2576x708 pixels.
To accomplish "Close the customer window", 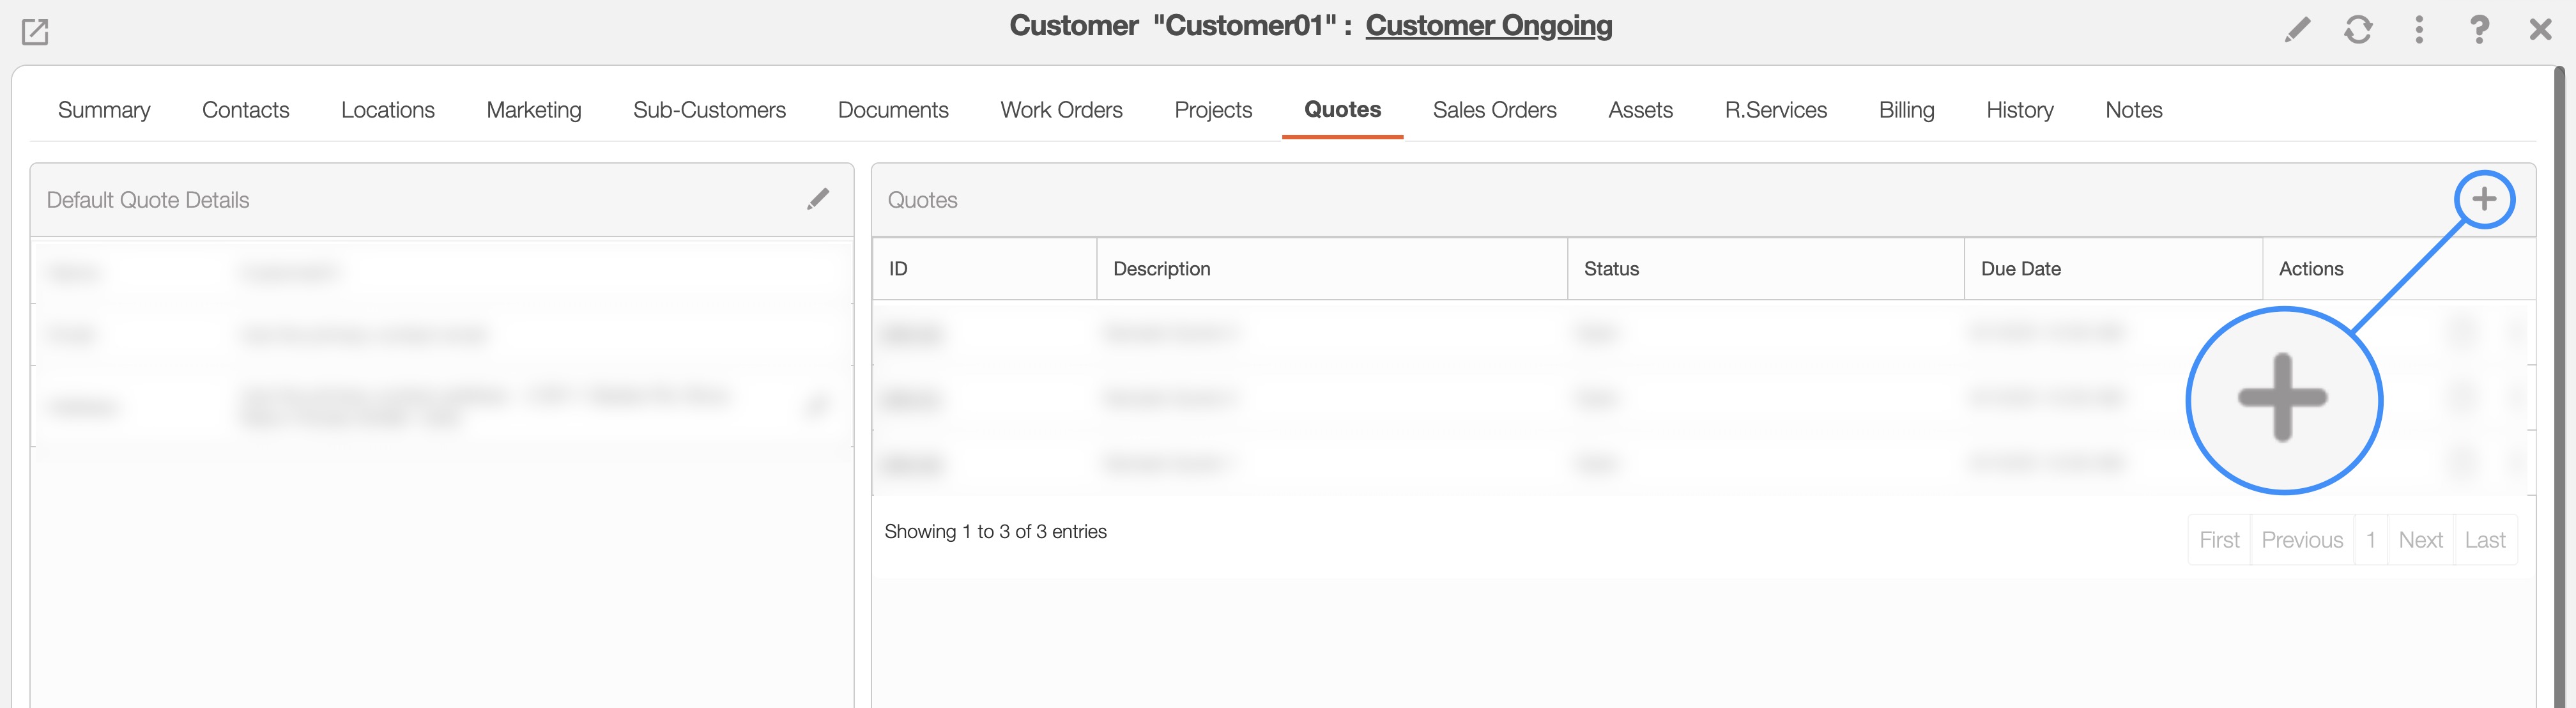I will (x=2540, y=30).
